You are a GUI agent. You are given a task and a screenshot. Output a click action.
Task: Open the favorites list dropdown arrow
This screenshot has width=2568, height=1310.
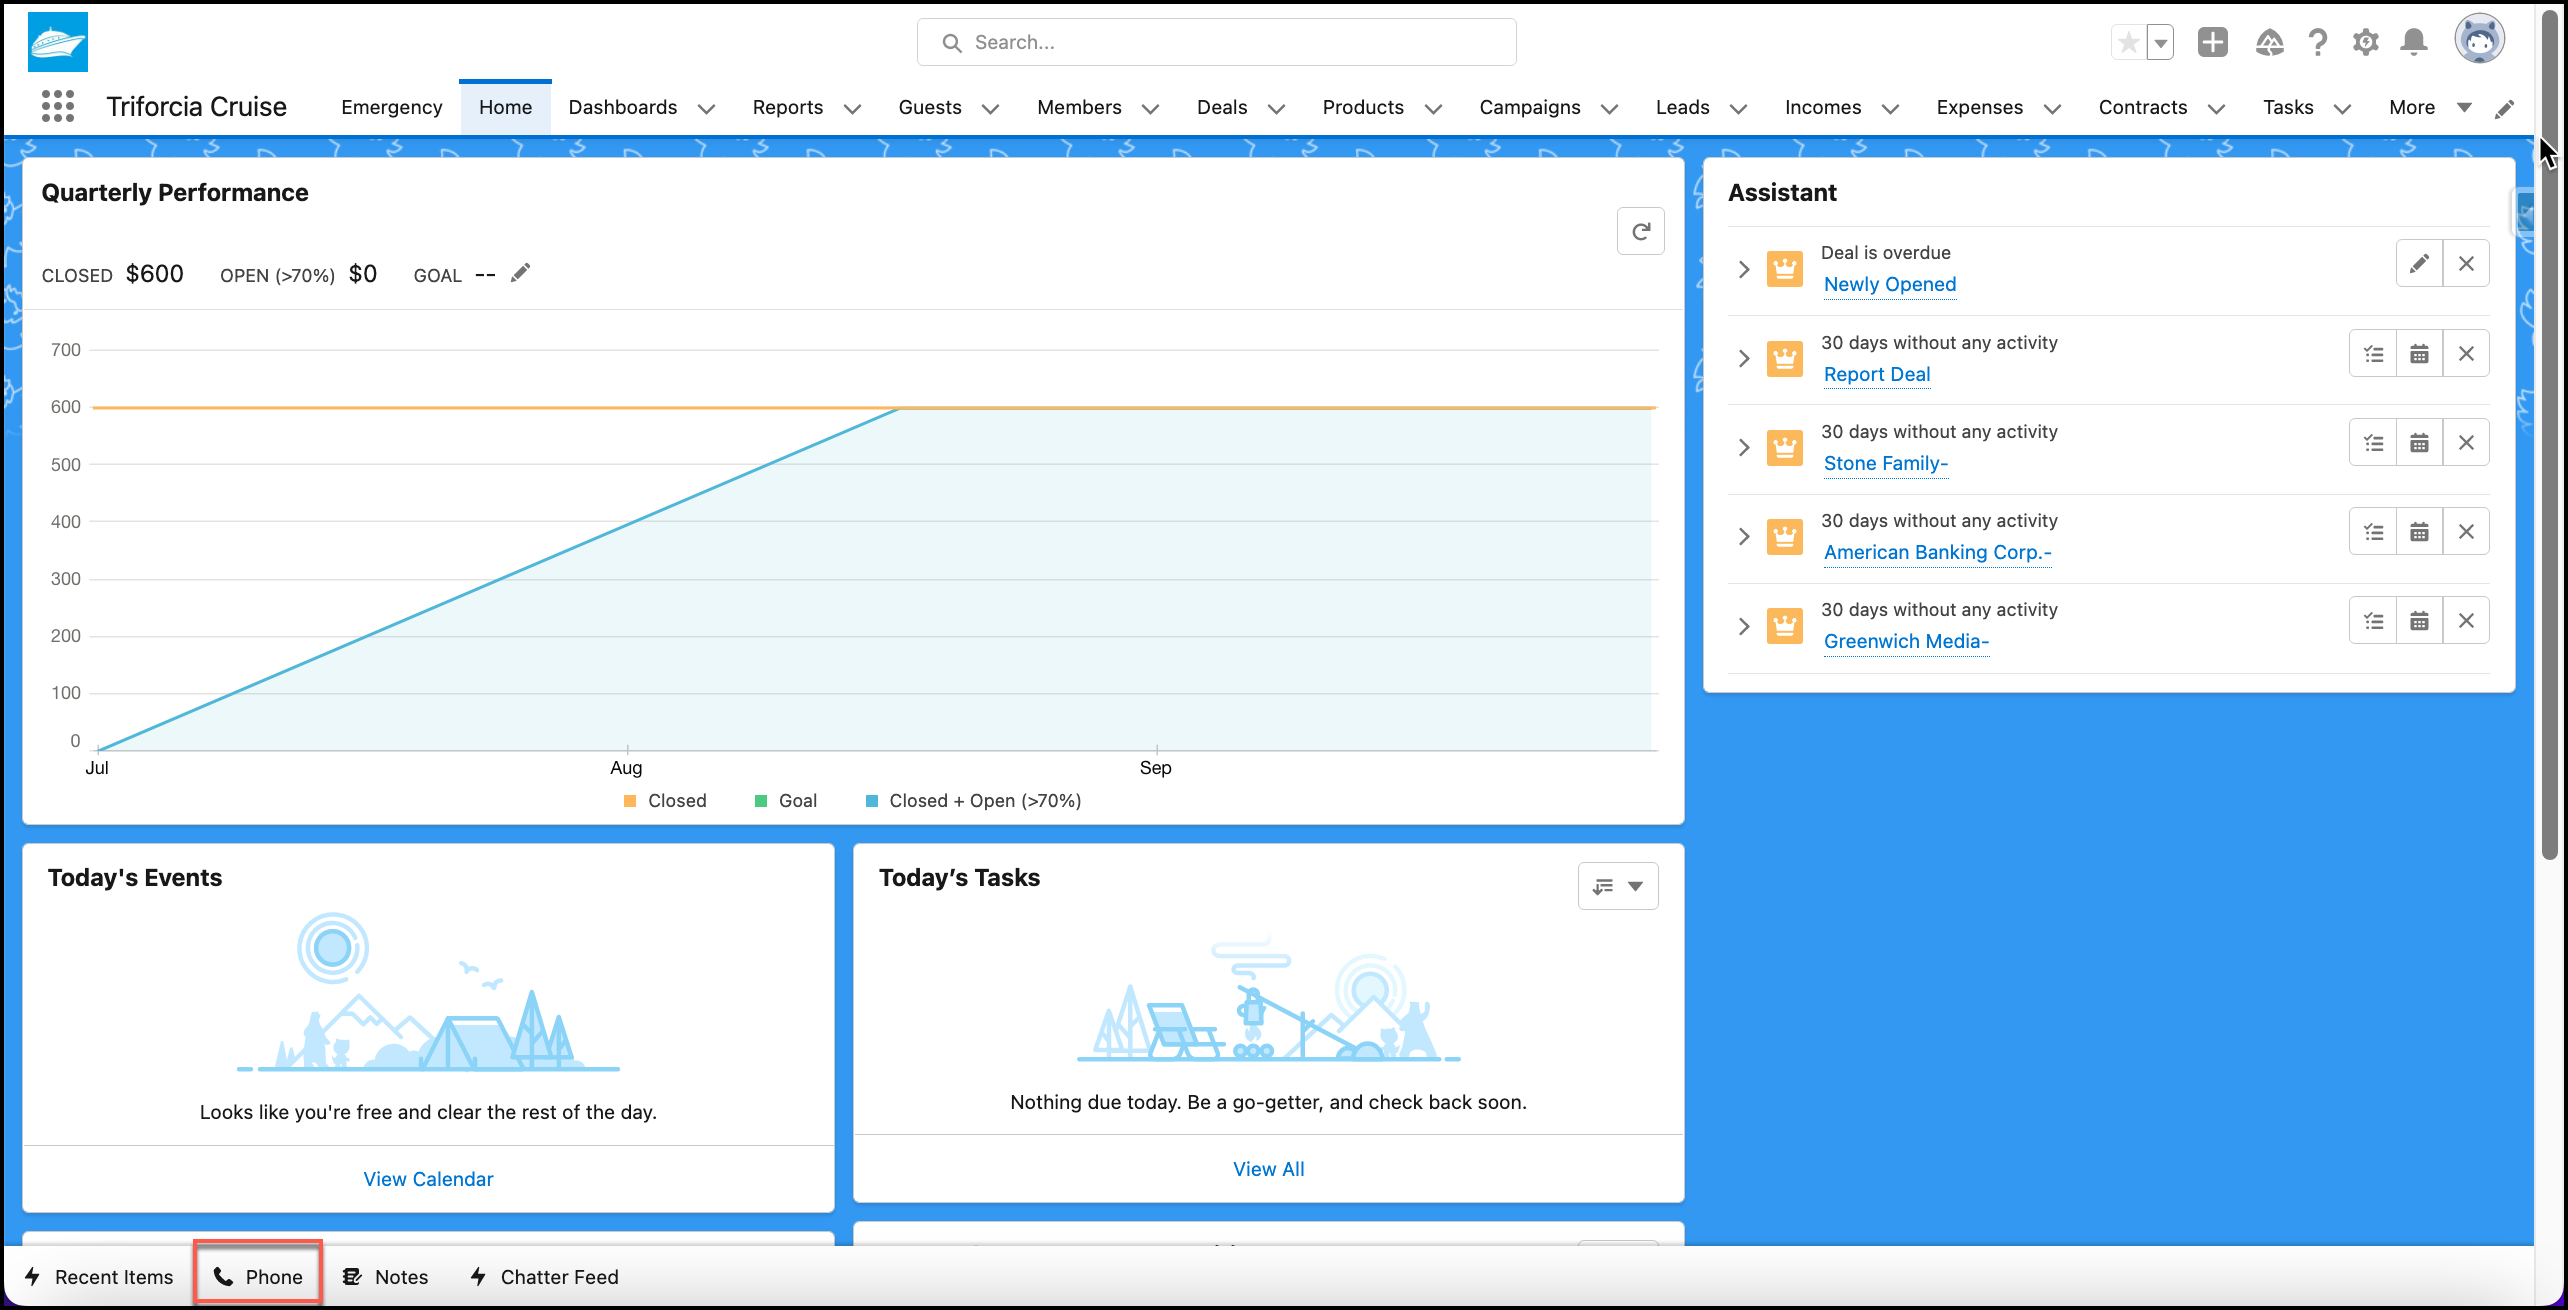coord(2161,42)
